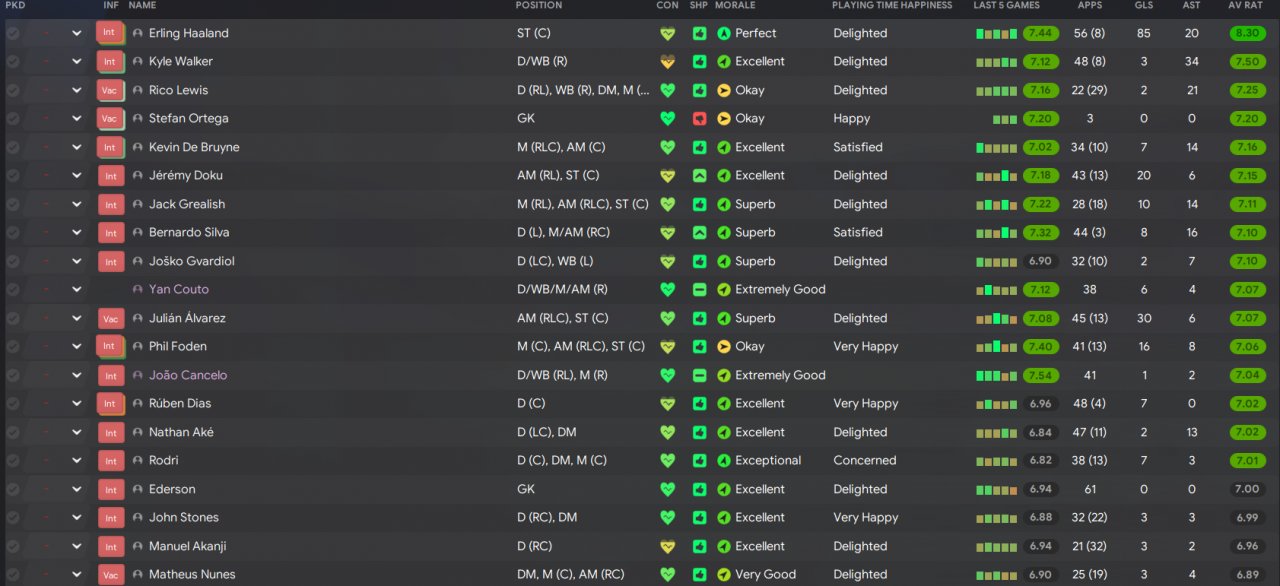The height and width of the screenshot is (586, 1280).
Task: Click Erling Haaland's Int status icon
Action: [110, 33]
